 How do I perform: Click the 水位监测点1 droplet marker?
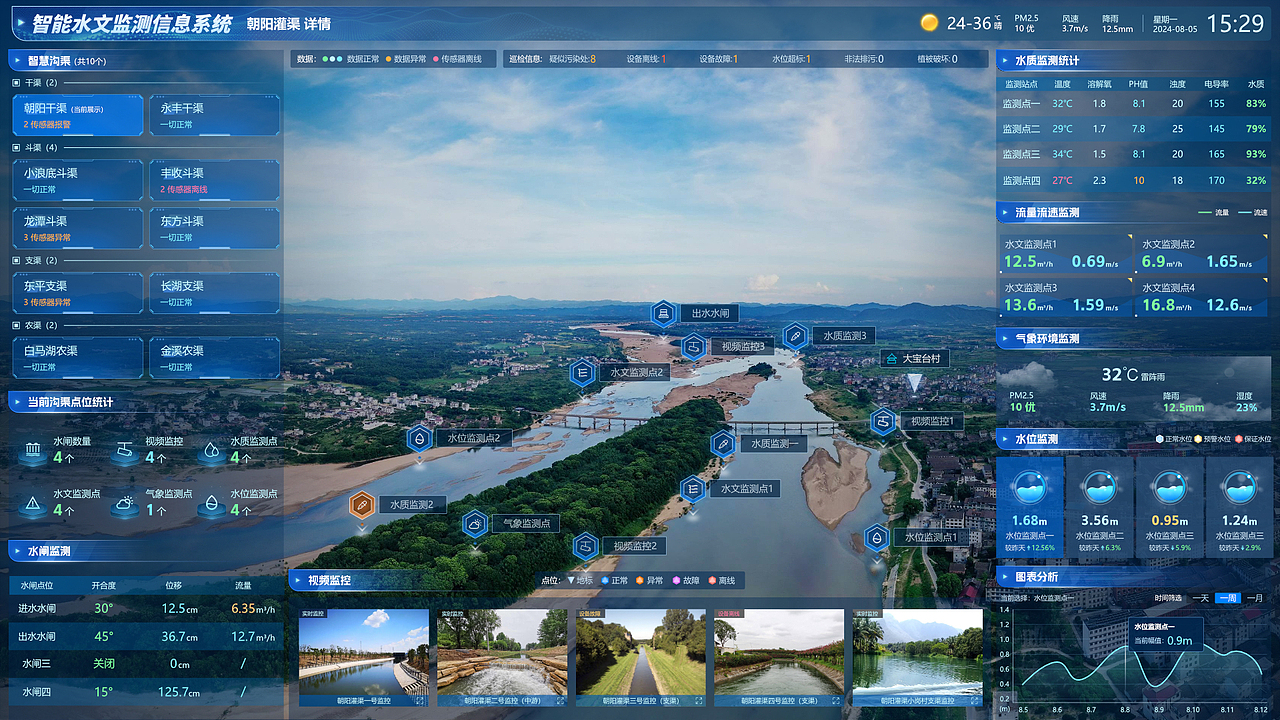(877, 537)
